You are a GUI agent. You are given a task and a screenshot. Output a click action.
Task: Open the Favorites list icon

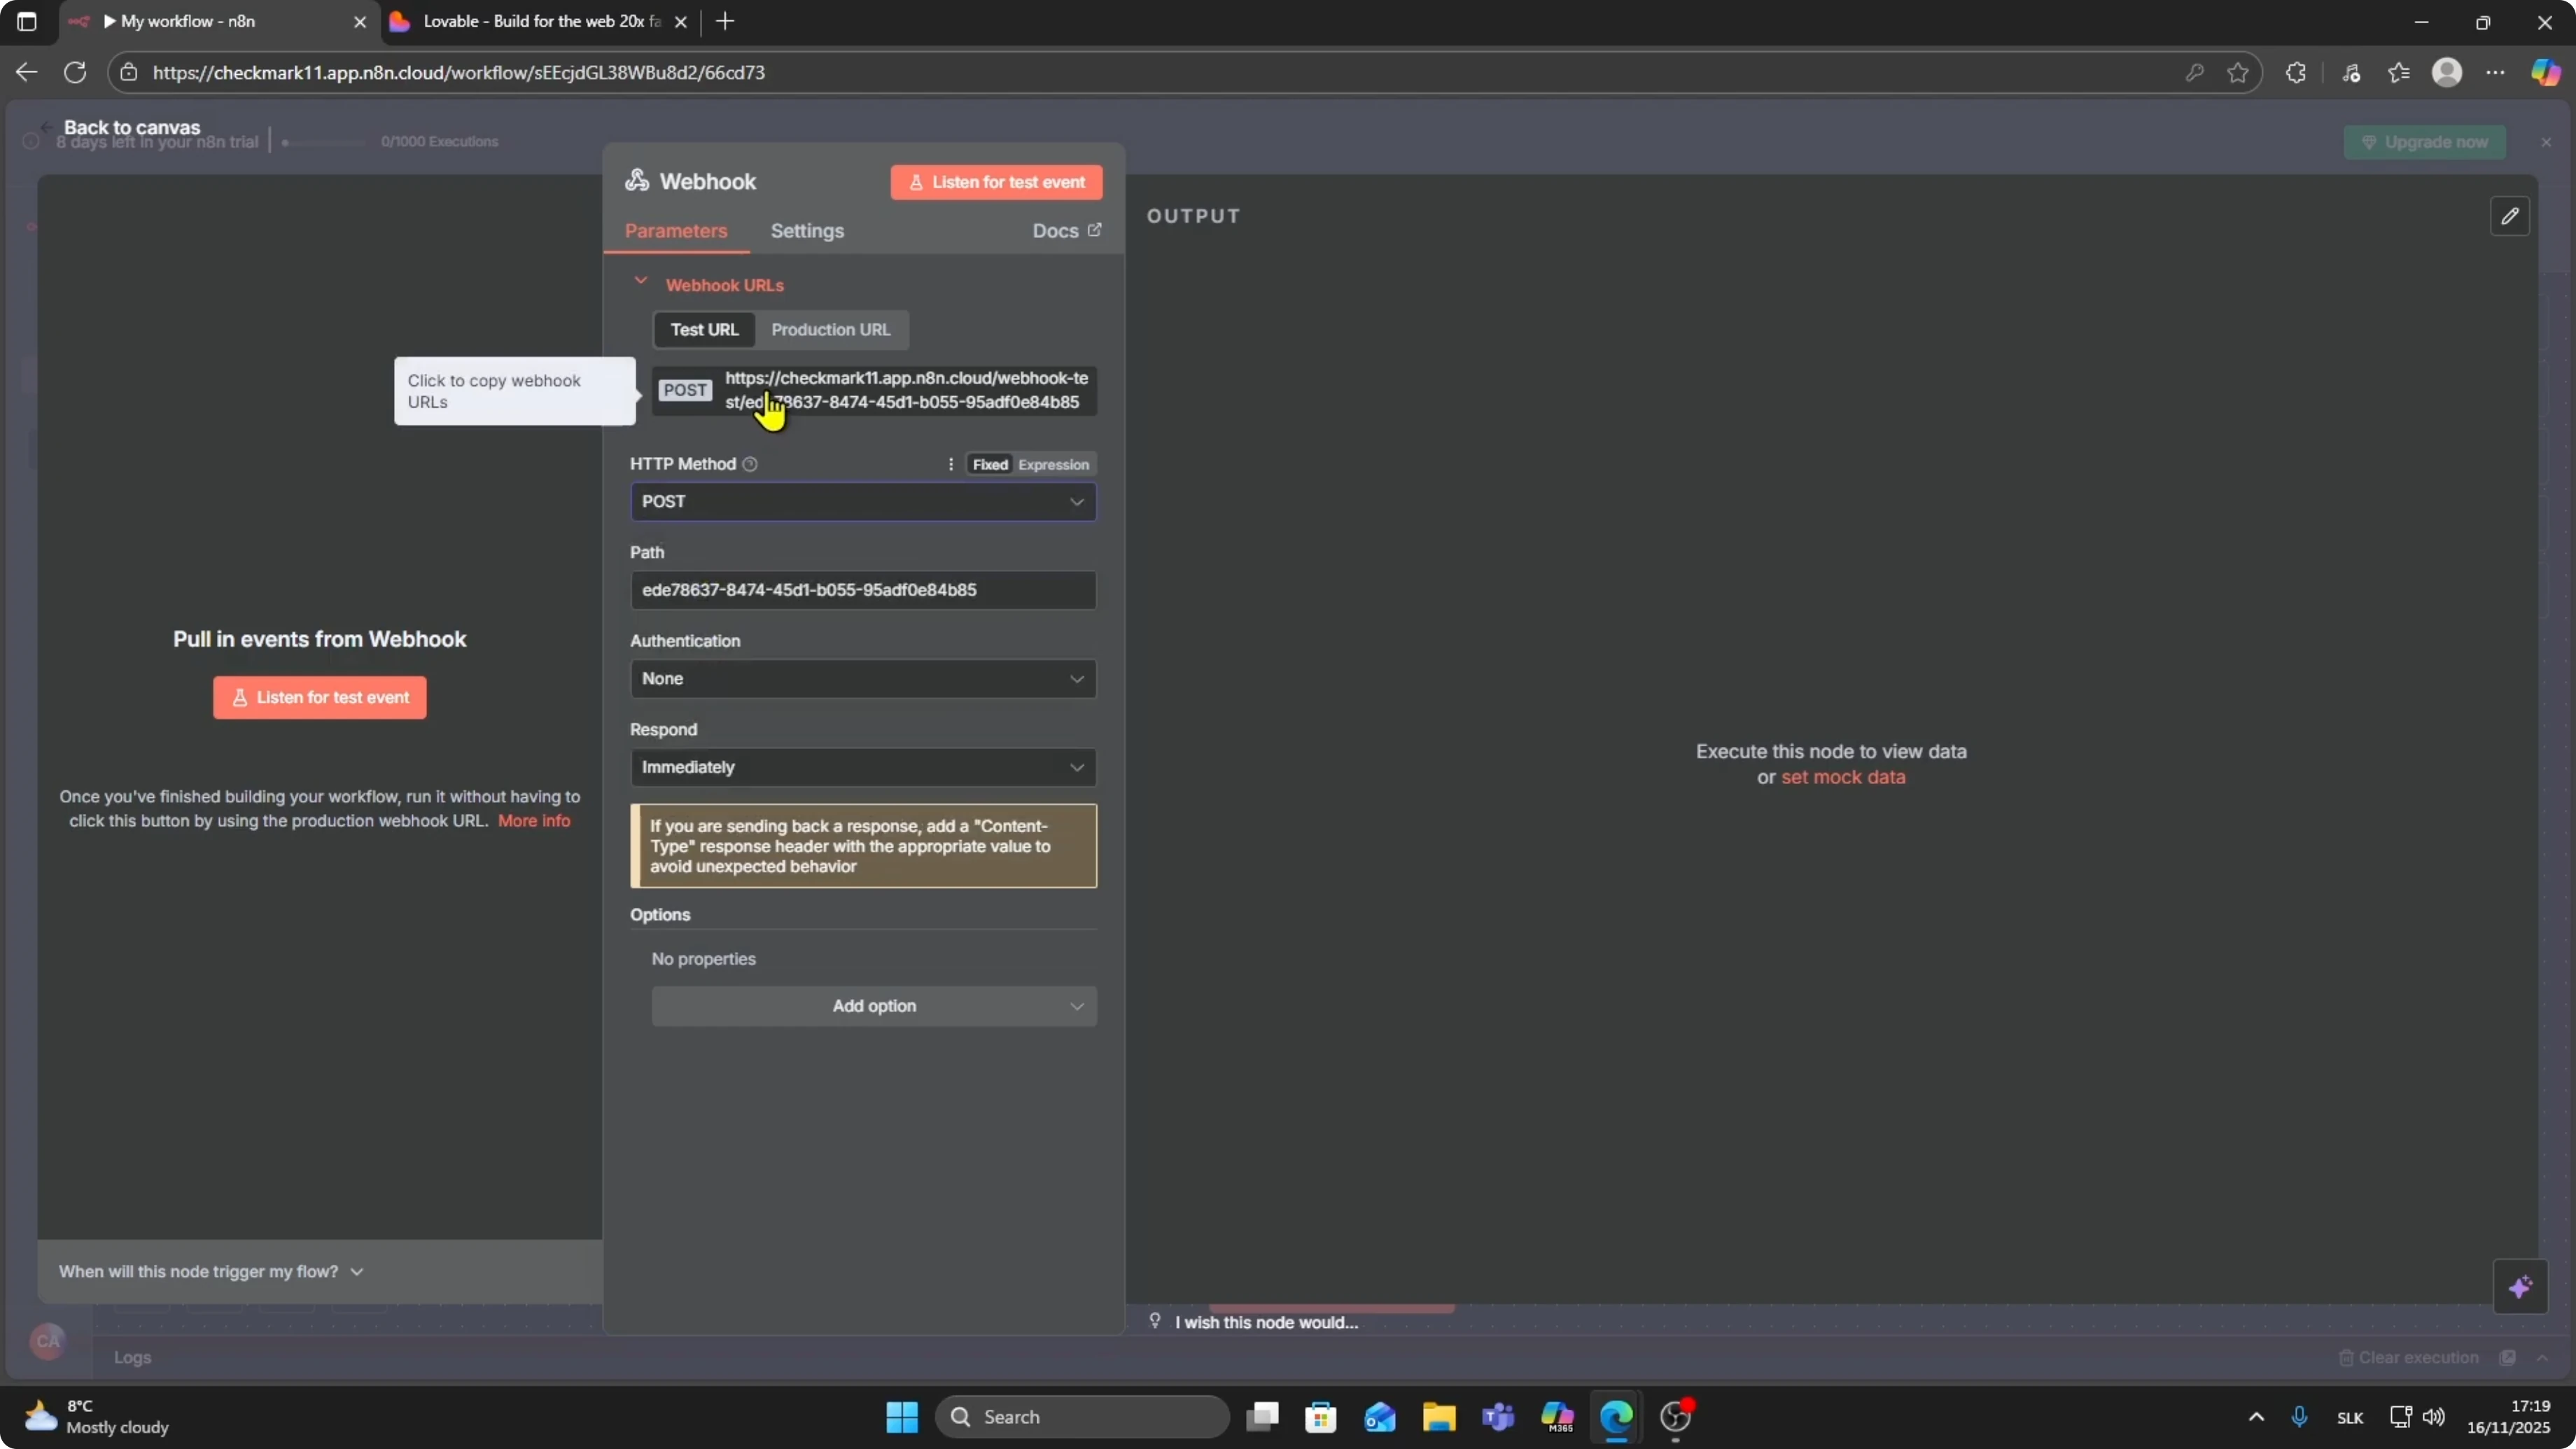2399,72
